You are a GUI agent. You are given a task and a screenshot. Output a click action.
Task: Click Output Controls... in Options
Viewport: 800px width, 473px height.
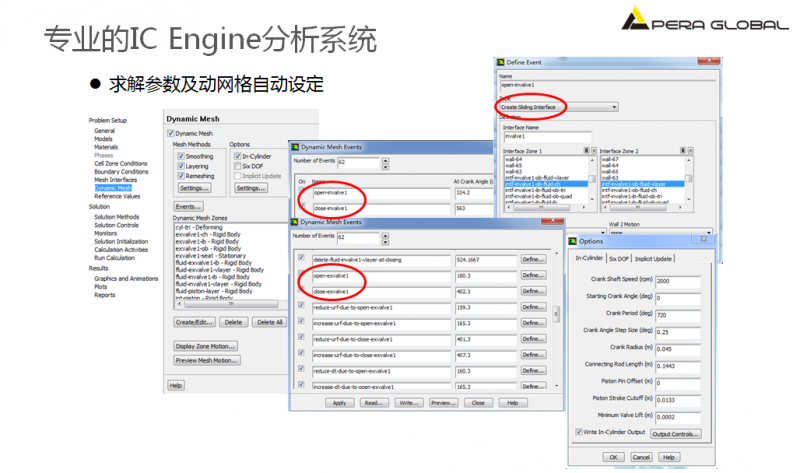coord(676,434)
